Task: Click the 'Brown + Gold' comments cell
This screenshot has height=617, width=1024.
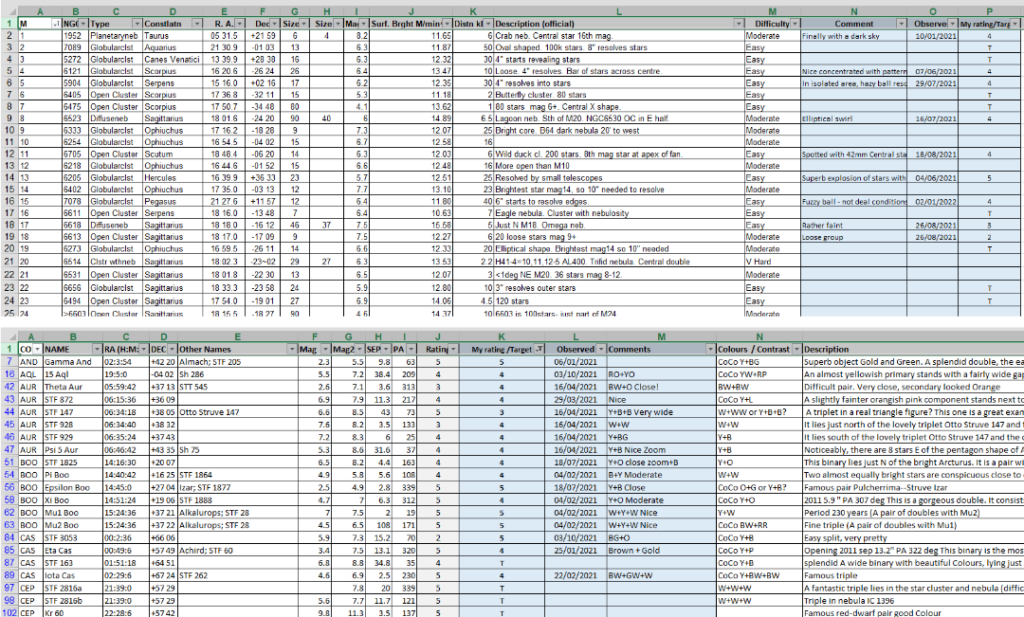Action: pos(661,550)
